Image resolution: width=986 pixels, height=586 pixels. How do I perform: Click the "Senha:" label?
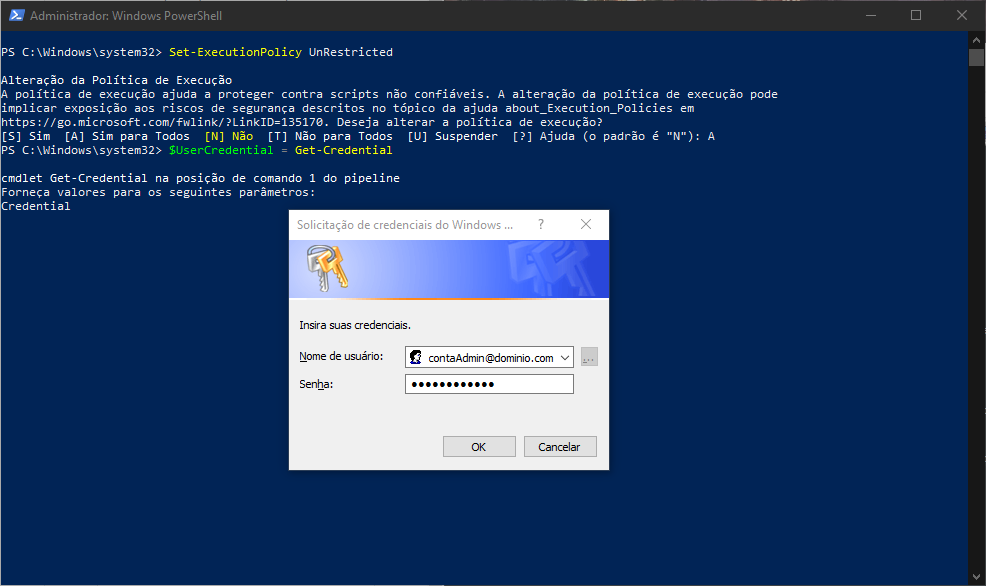(x=316, y=384)
